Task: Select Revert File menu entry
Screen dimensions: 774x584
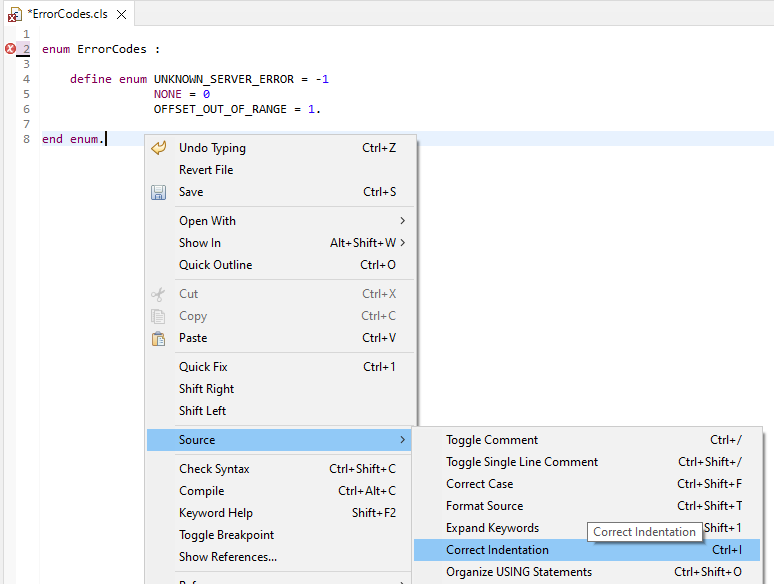Action: pyautogui.click(x=281, y=170)
